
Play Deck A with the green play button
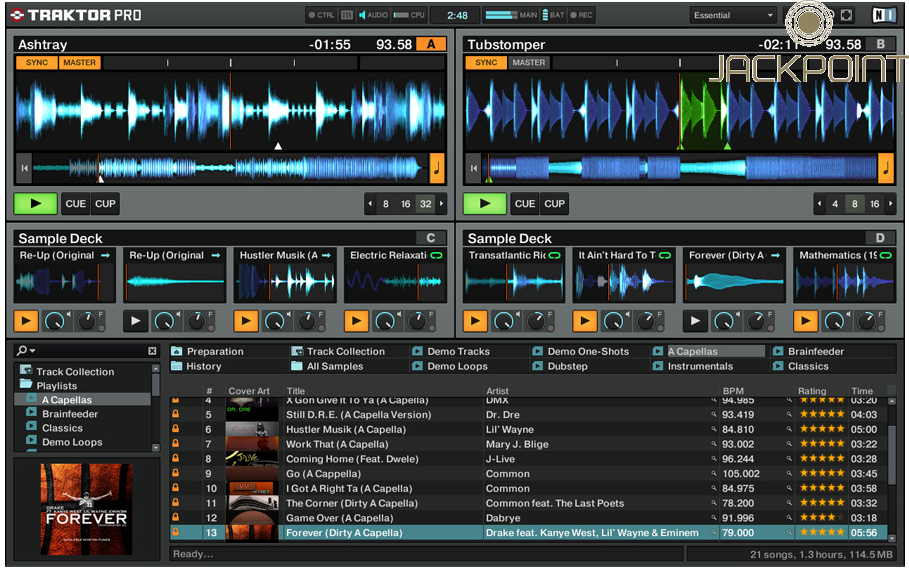click(35, 203)
